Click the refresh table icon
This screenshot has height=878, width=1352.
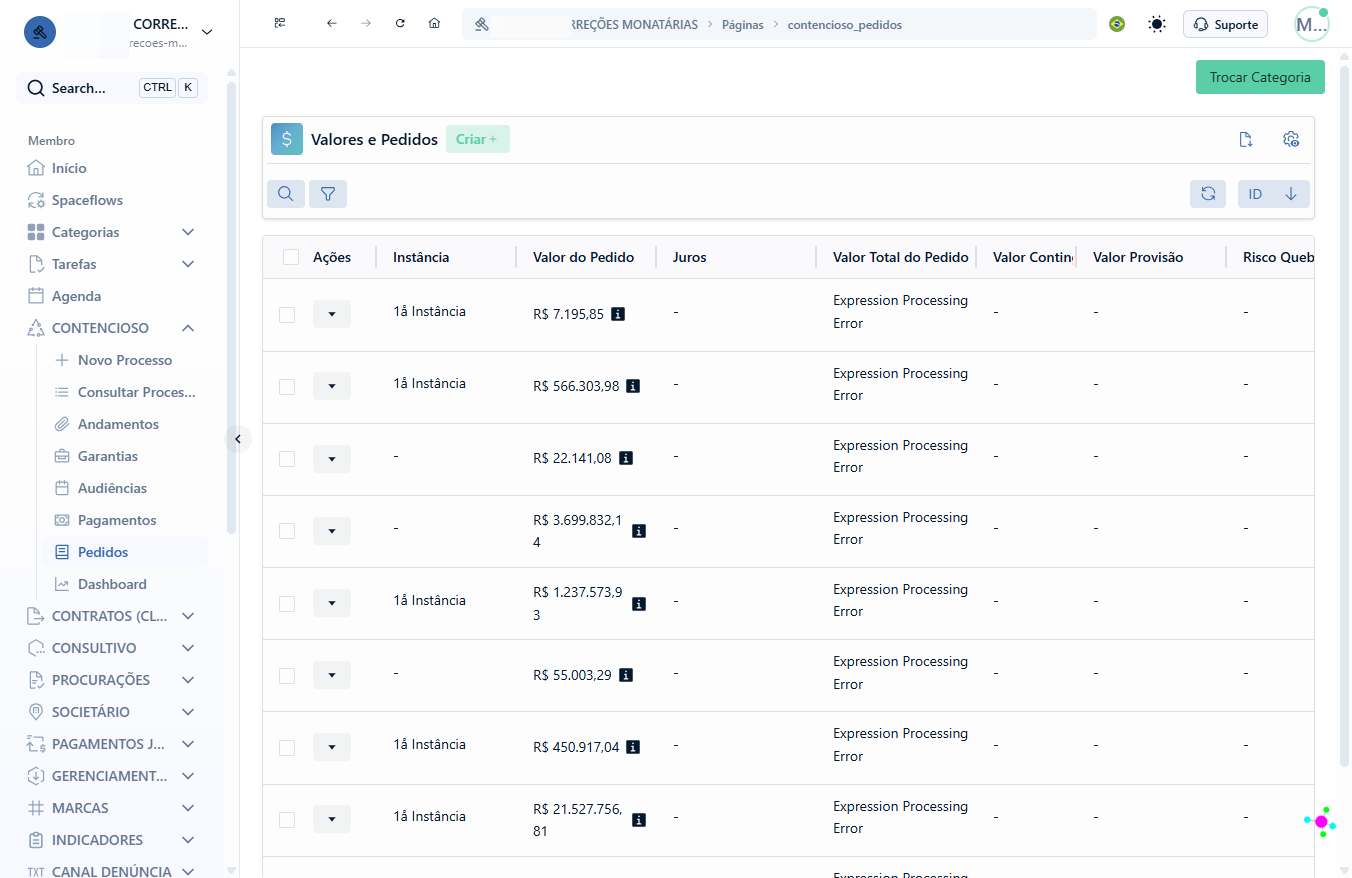[1208, 194]
